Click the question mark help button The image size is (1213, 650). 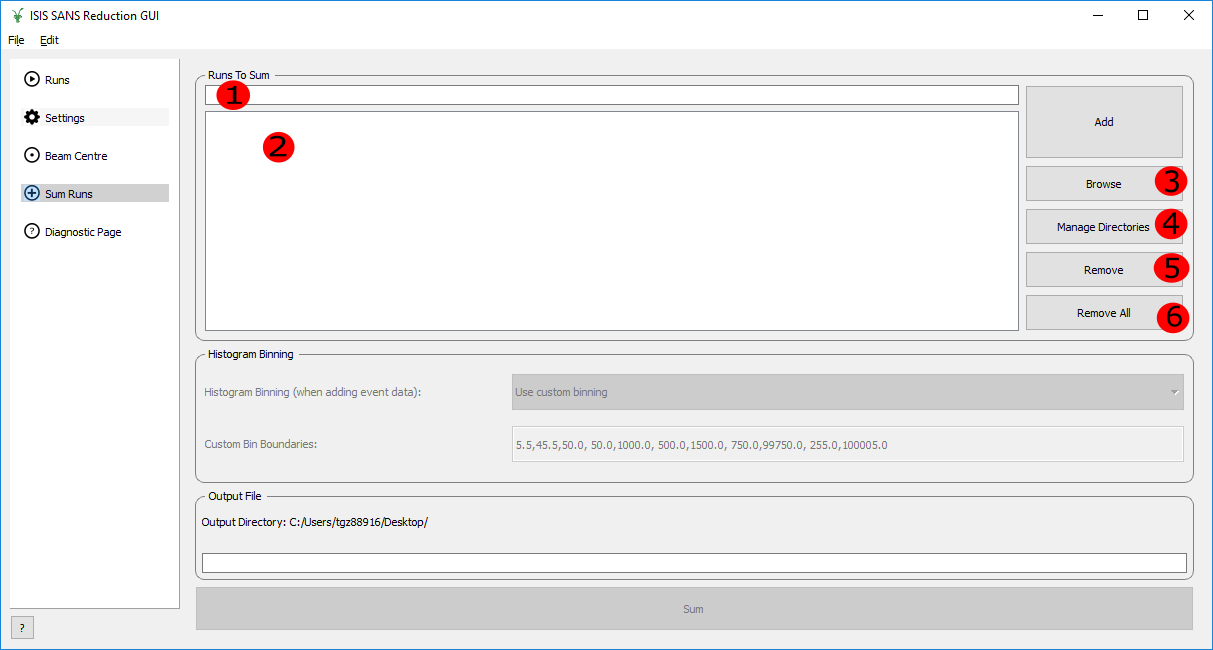click(x=22, y=627)
